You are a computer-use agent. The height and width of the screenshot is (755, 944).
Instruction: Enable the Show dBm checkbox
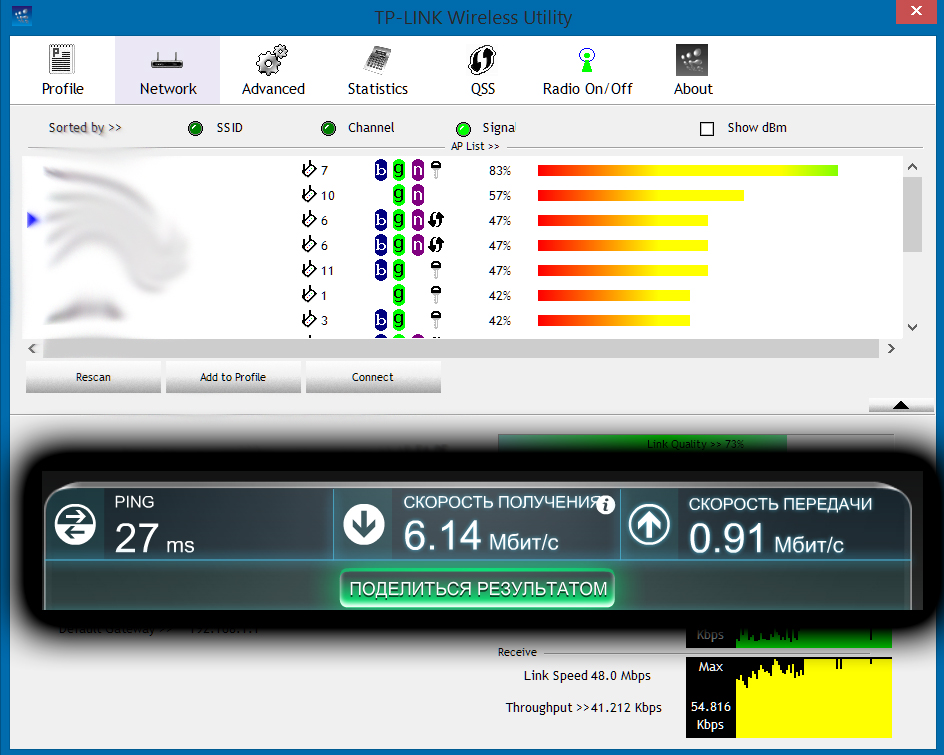point(707,128)
